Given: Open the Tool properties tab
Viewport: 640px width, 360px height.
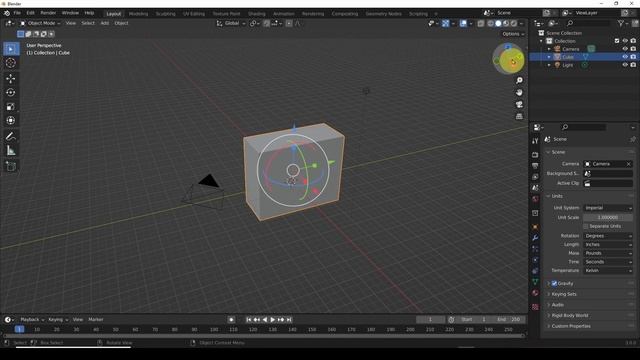Looking at the screenshot, I should (535, 141).
